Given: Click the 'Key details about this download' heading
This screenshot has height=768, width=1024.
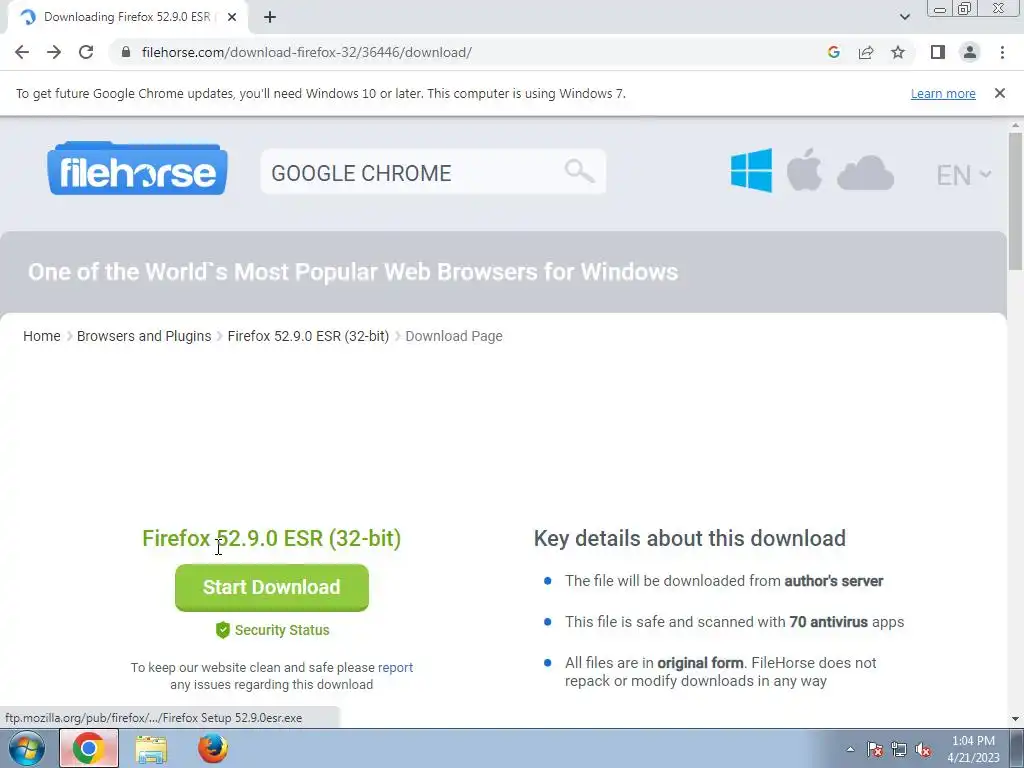Looking at the screenshot, I should (690, 538).
